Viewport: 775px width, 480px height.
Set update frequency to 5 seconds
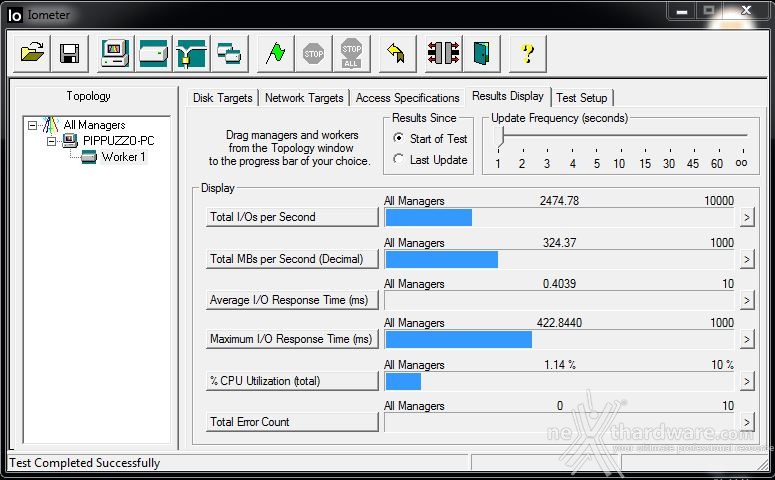597,164
